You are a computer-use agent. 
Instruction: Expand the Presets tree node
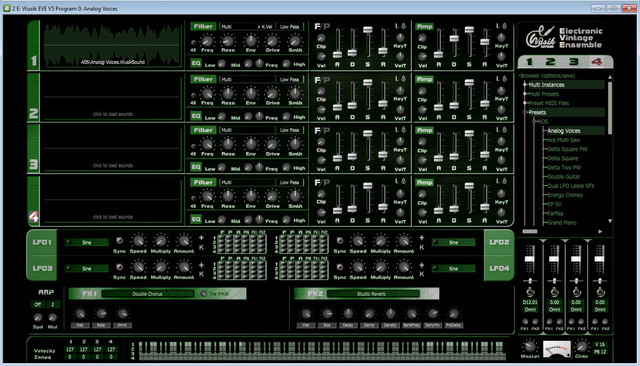click(x=525, y=113)
